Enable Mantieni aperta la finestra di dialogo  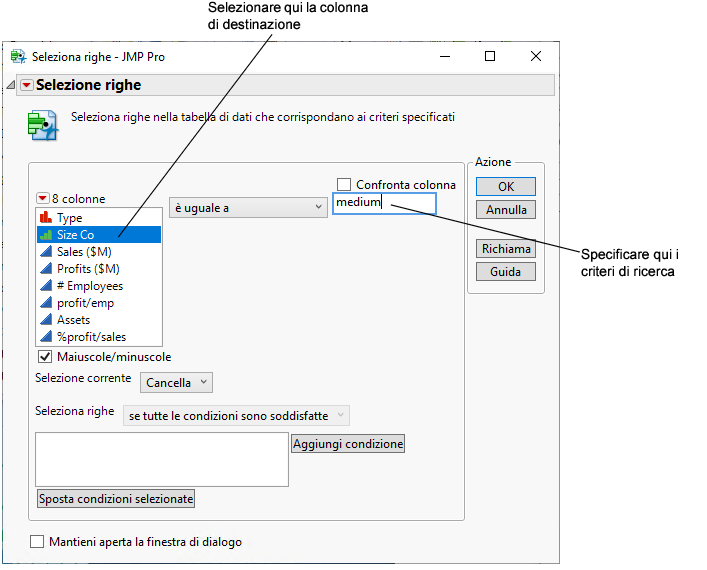pos(37,542)
